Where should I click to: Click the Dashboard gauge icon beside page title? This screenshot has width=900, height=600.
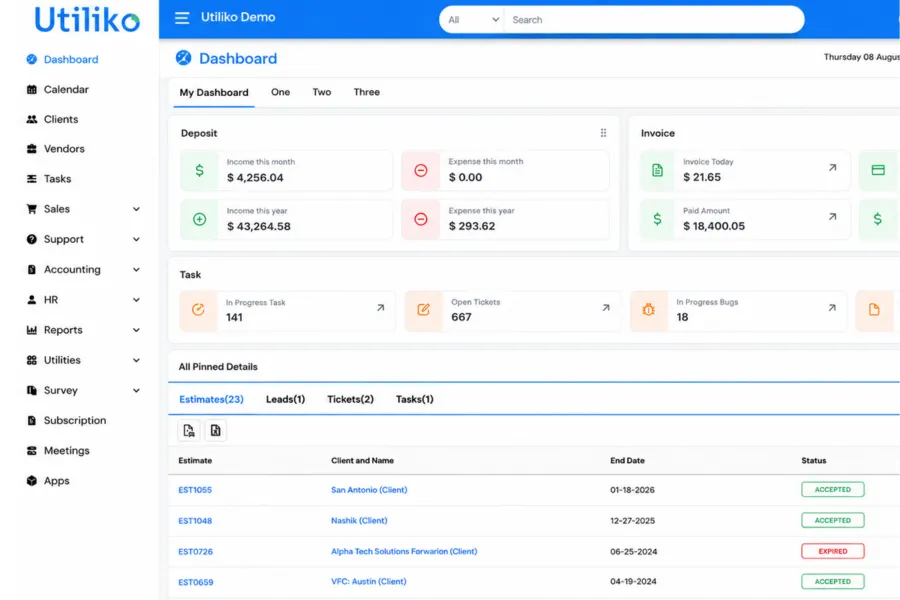(x=183, y=58)
